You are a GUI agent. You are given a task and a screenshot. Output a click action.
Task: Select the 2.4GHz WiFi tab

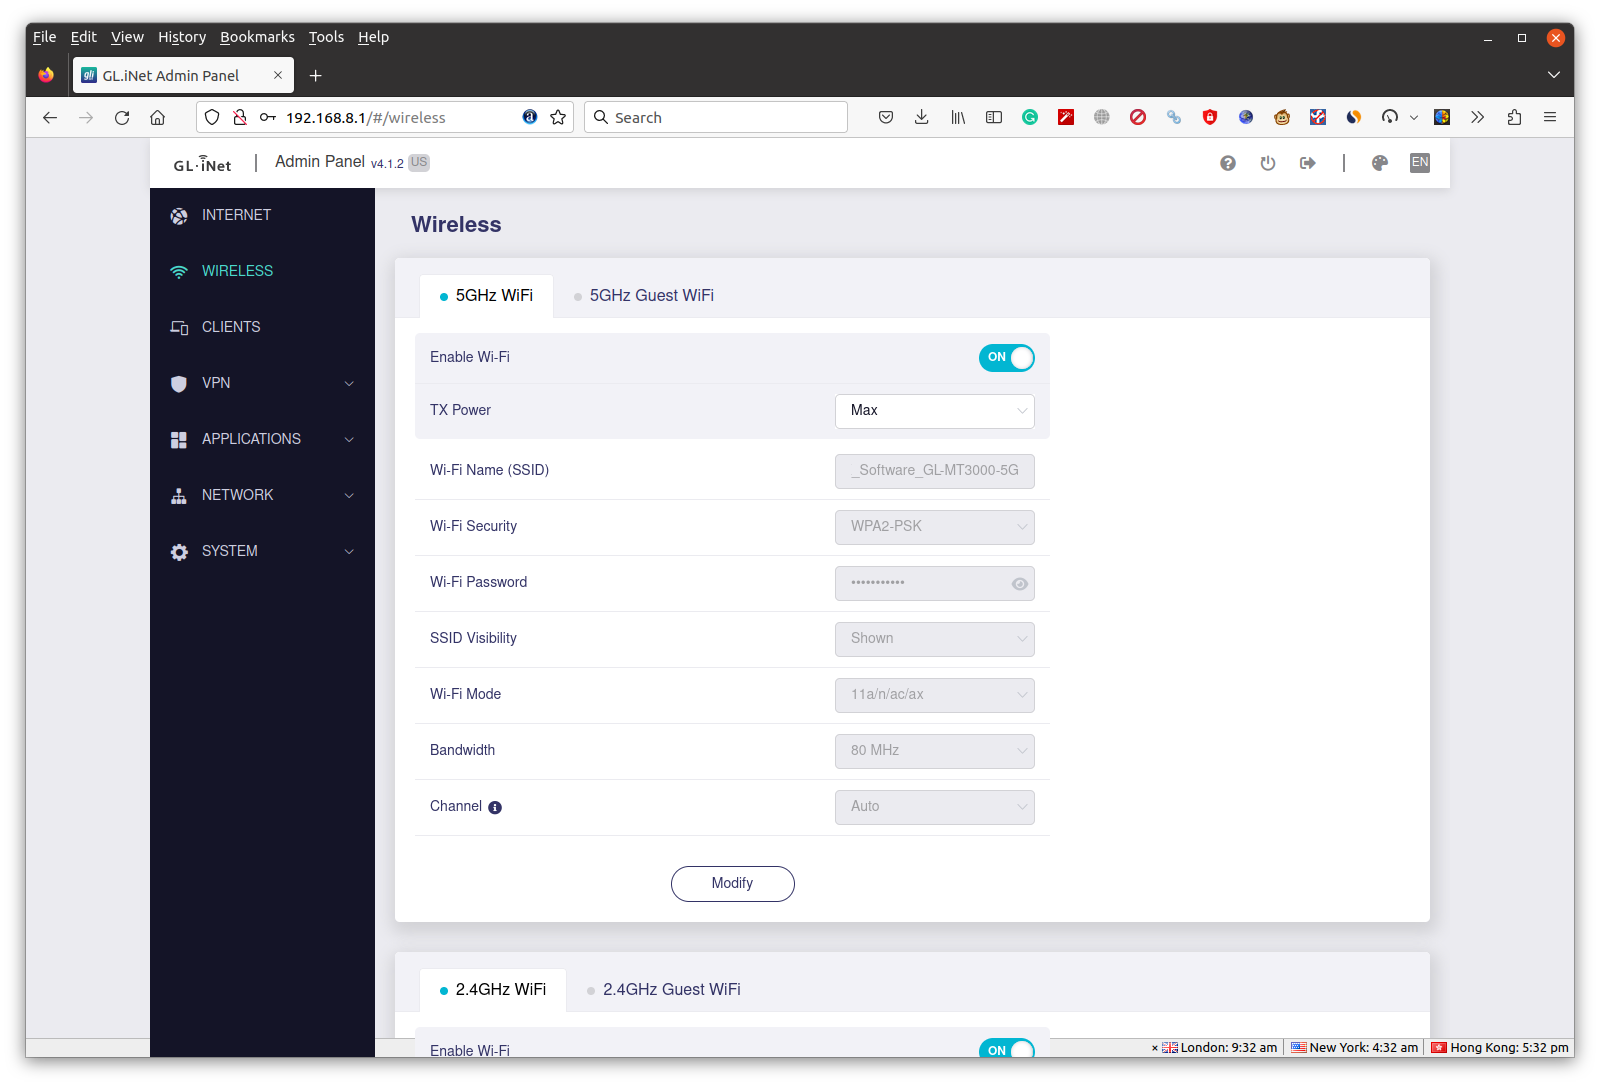(x=493, y=990)
